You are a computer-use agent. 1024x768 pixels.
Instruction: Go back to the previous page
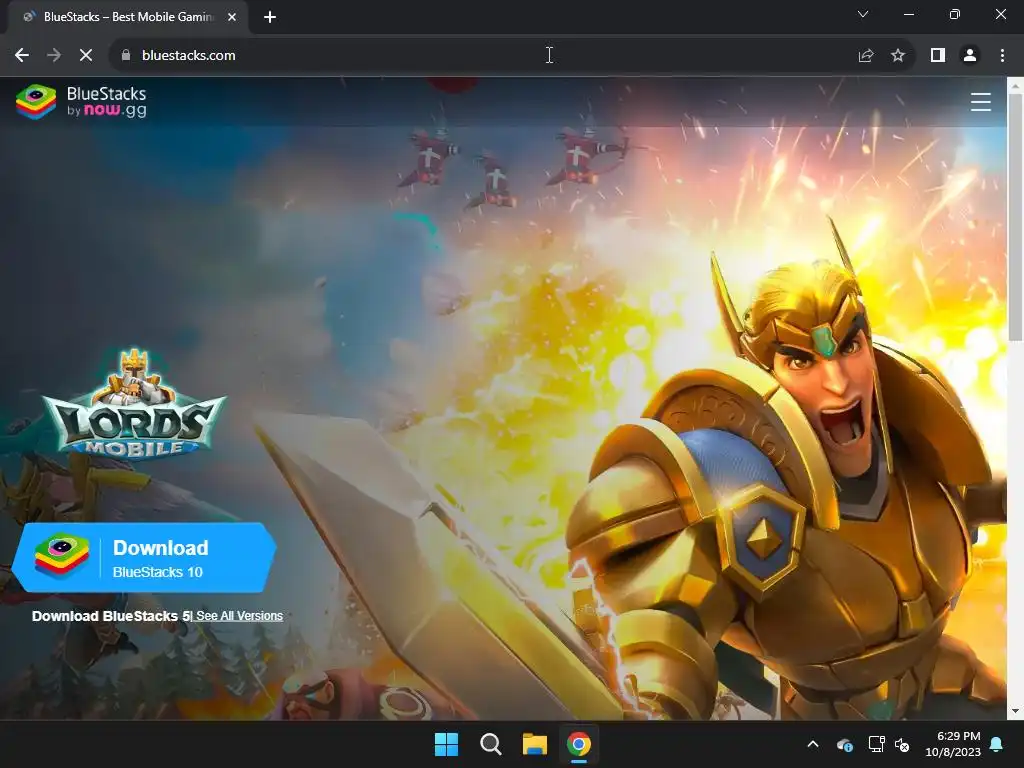pos(22,56)
